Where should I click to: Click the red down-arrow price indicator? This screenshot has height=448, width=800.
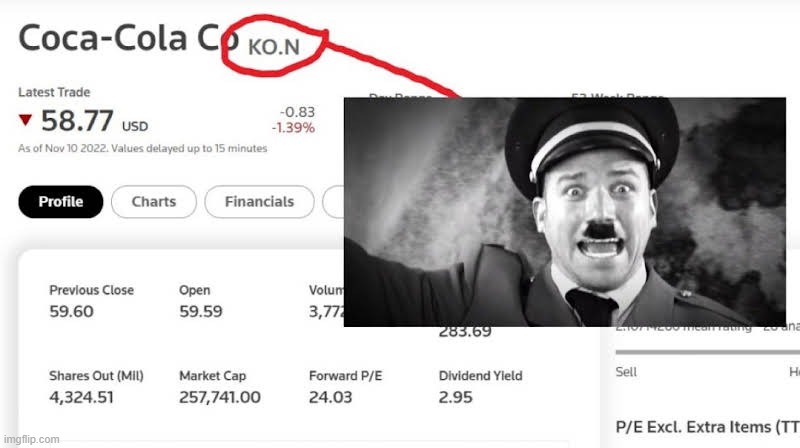(x=25, y=120)
